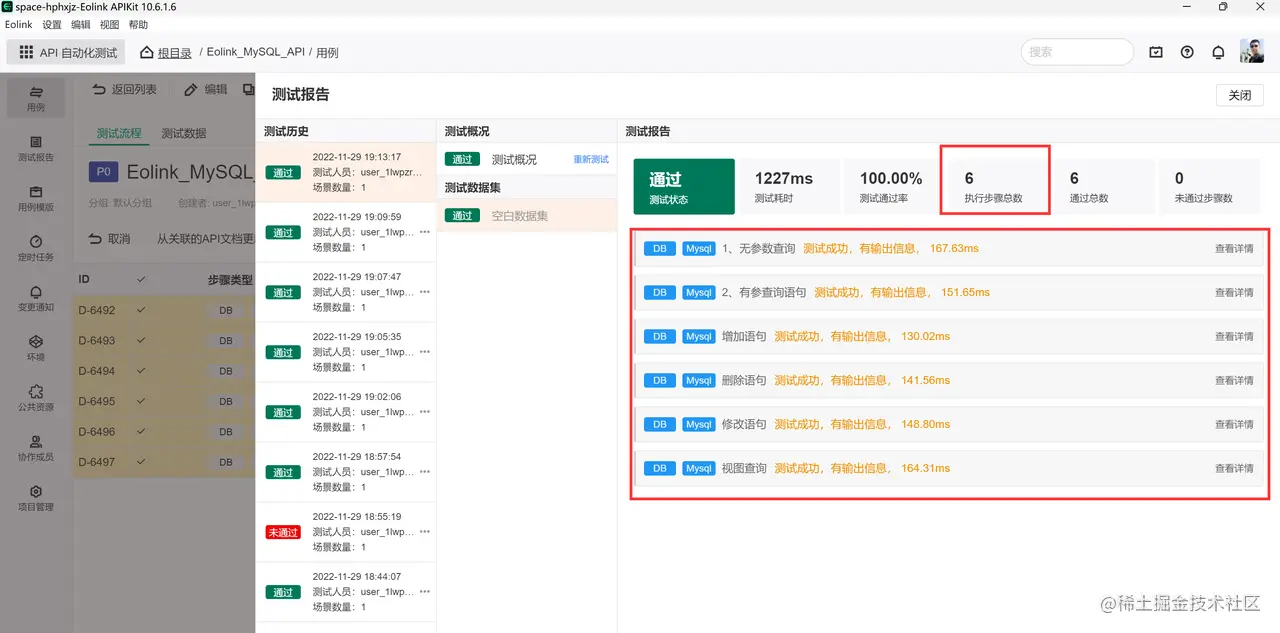Viewport: 1280px width, 633px height.
Task: Click the calendar-check icon in the top bar
Action: coord(1156,52)
